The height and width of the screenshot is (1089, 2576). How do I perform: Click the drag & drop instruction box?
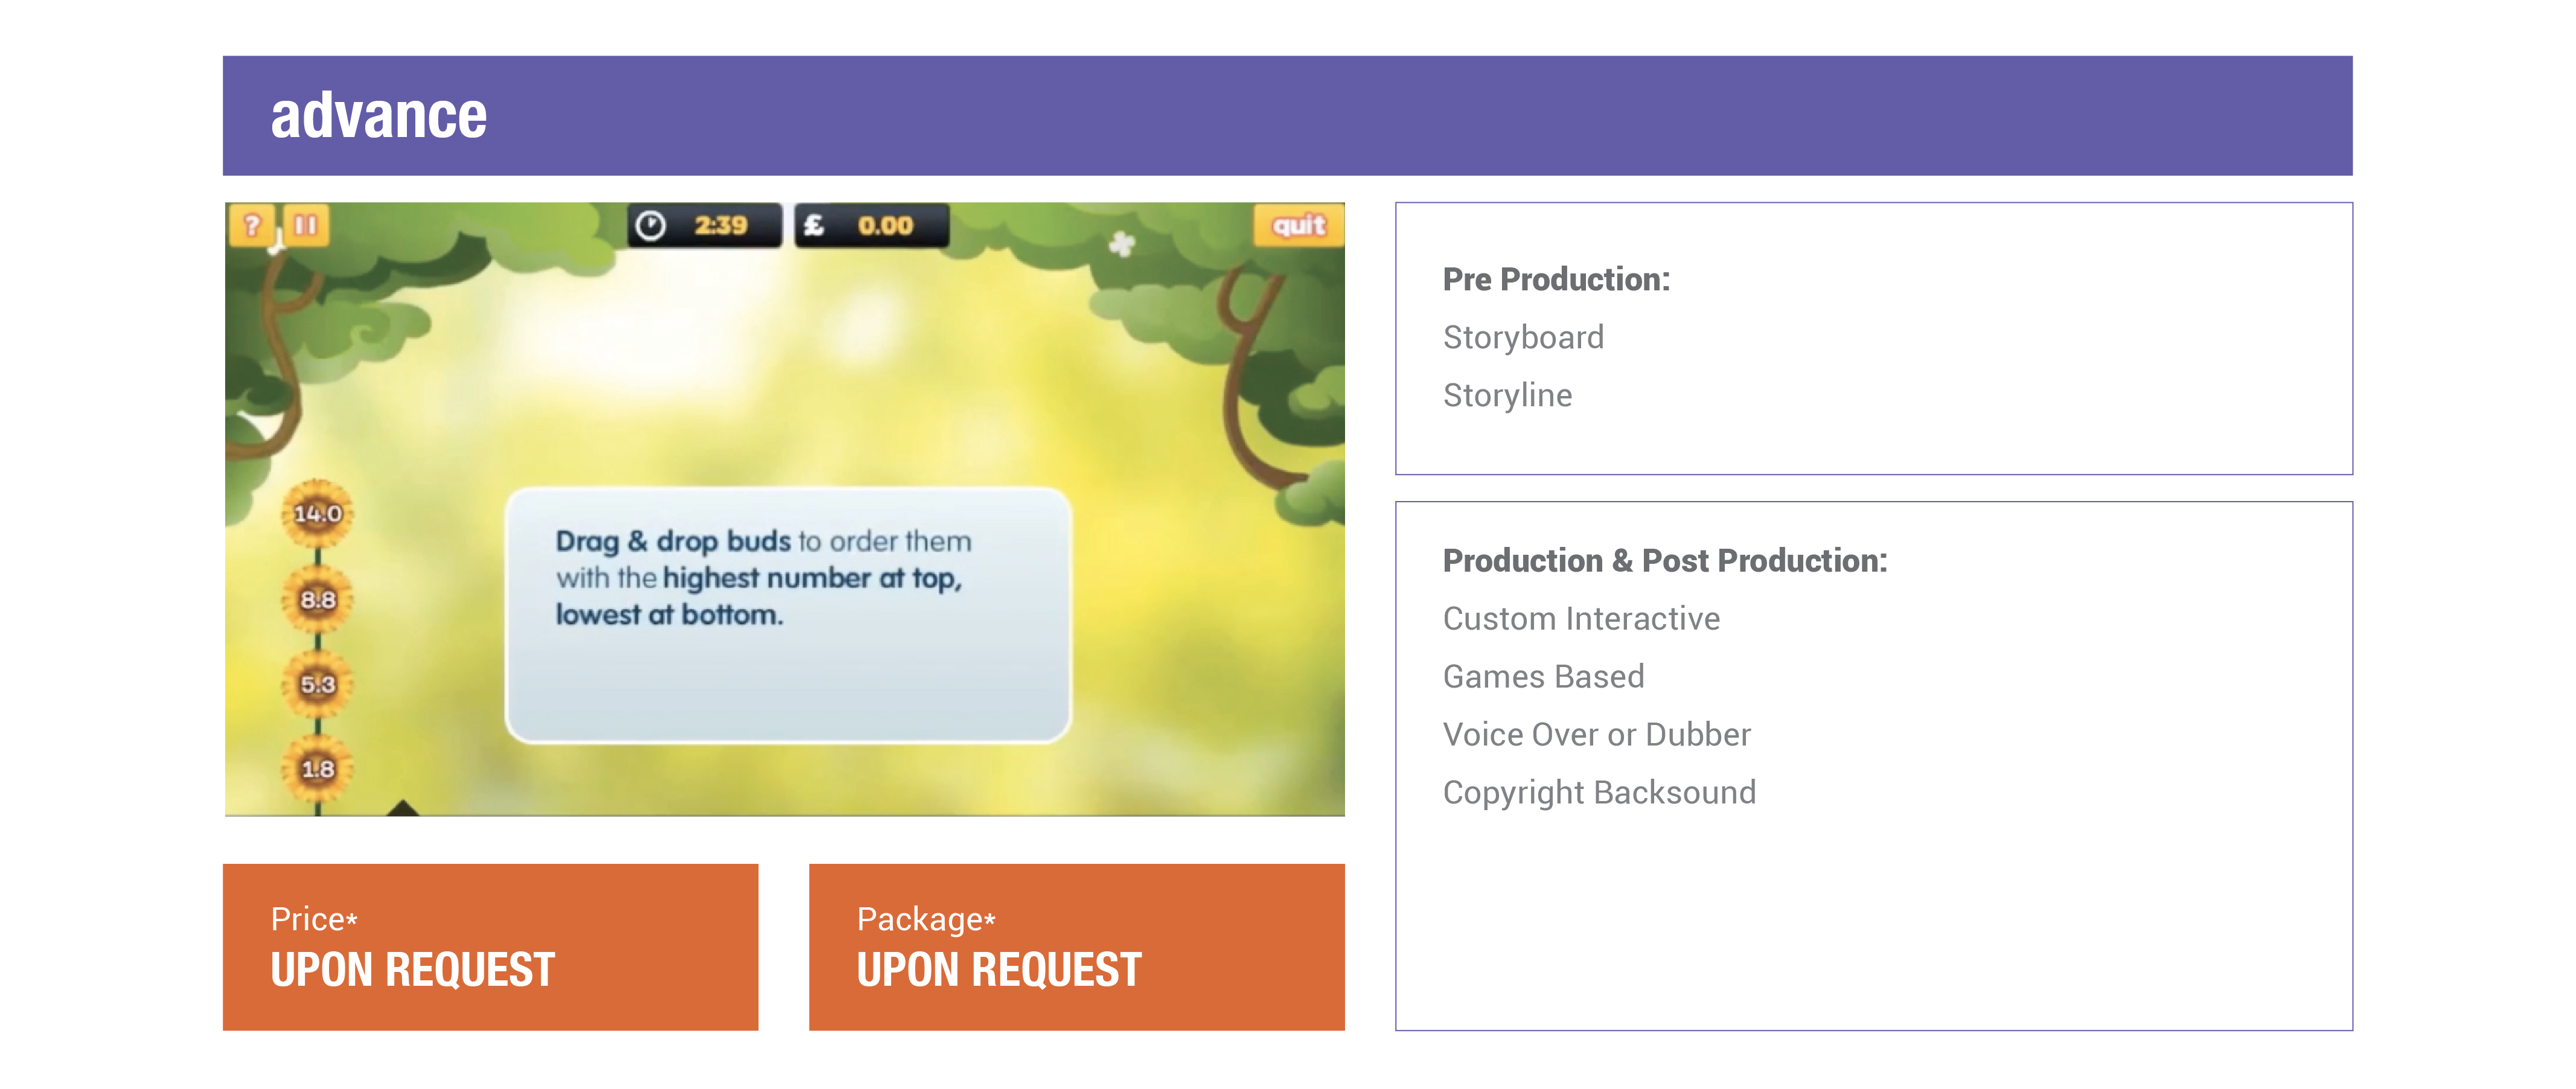tap(788, 614)
